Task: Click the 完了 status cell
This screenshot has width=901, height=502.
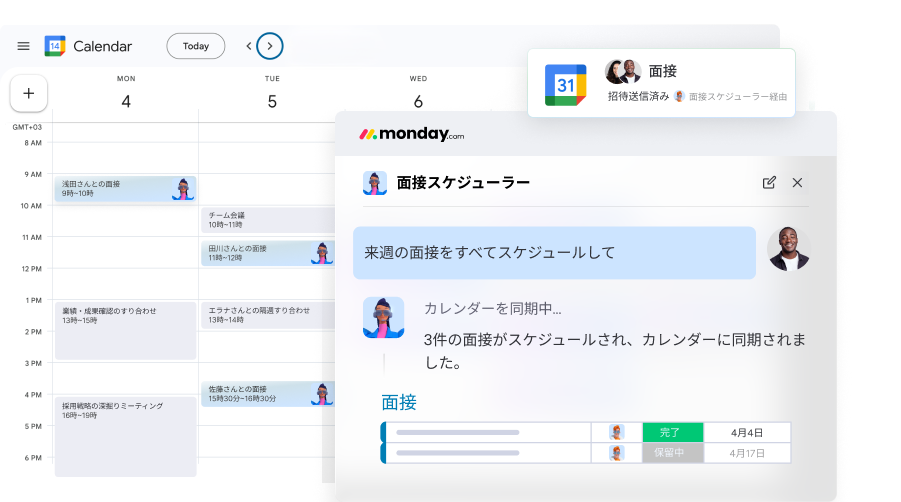Action: coord(672,433)
